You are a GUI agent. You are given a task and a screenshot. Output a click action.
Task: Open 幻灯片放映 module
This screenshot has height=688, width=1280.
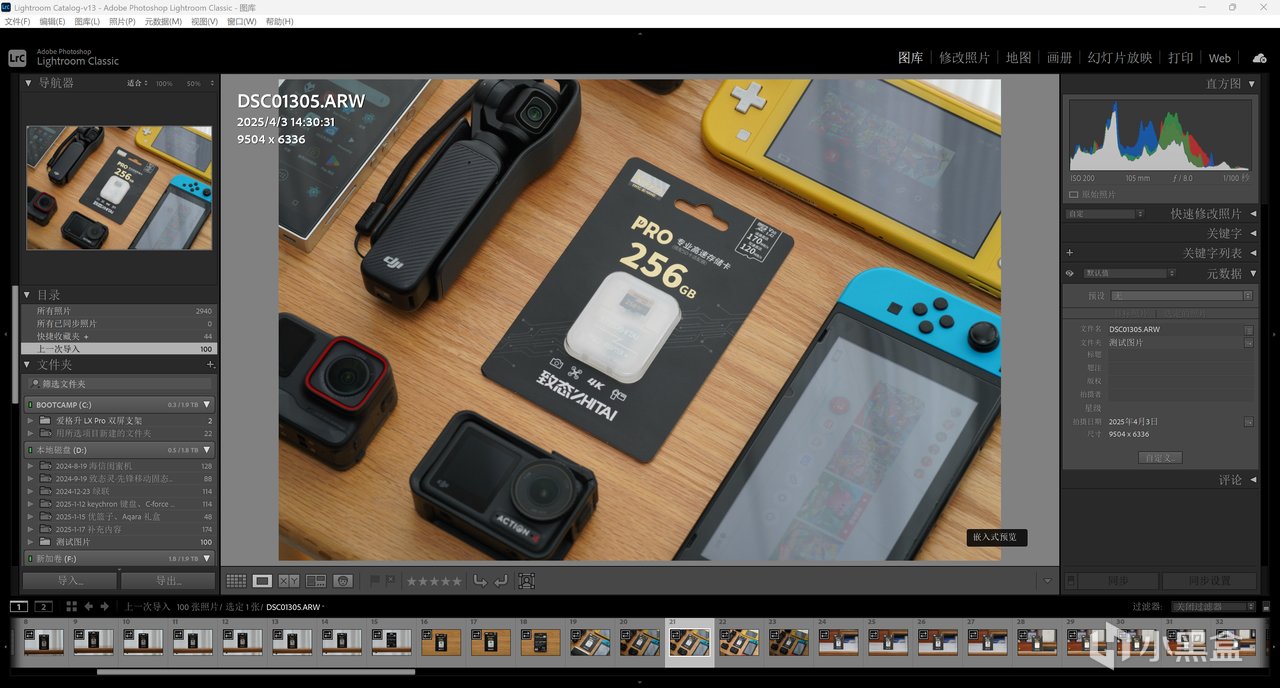coord(1120,58)
